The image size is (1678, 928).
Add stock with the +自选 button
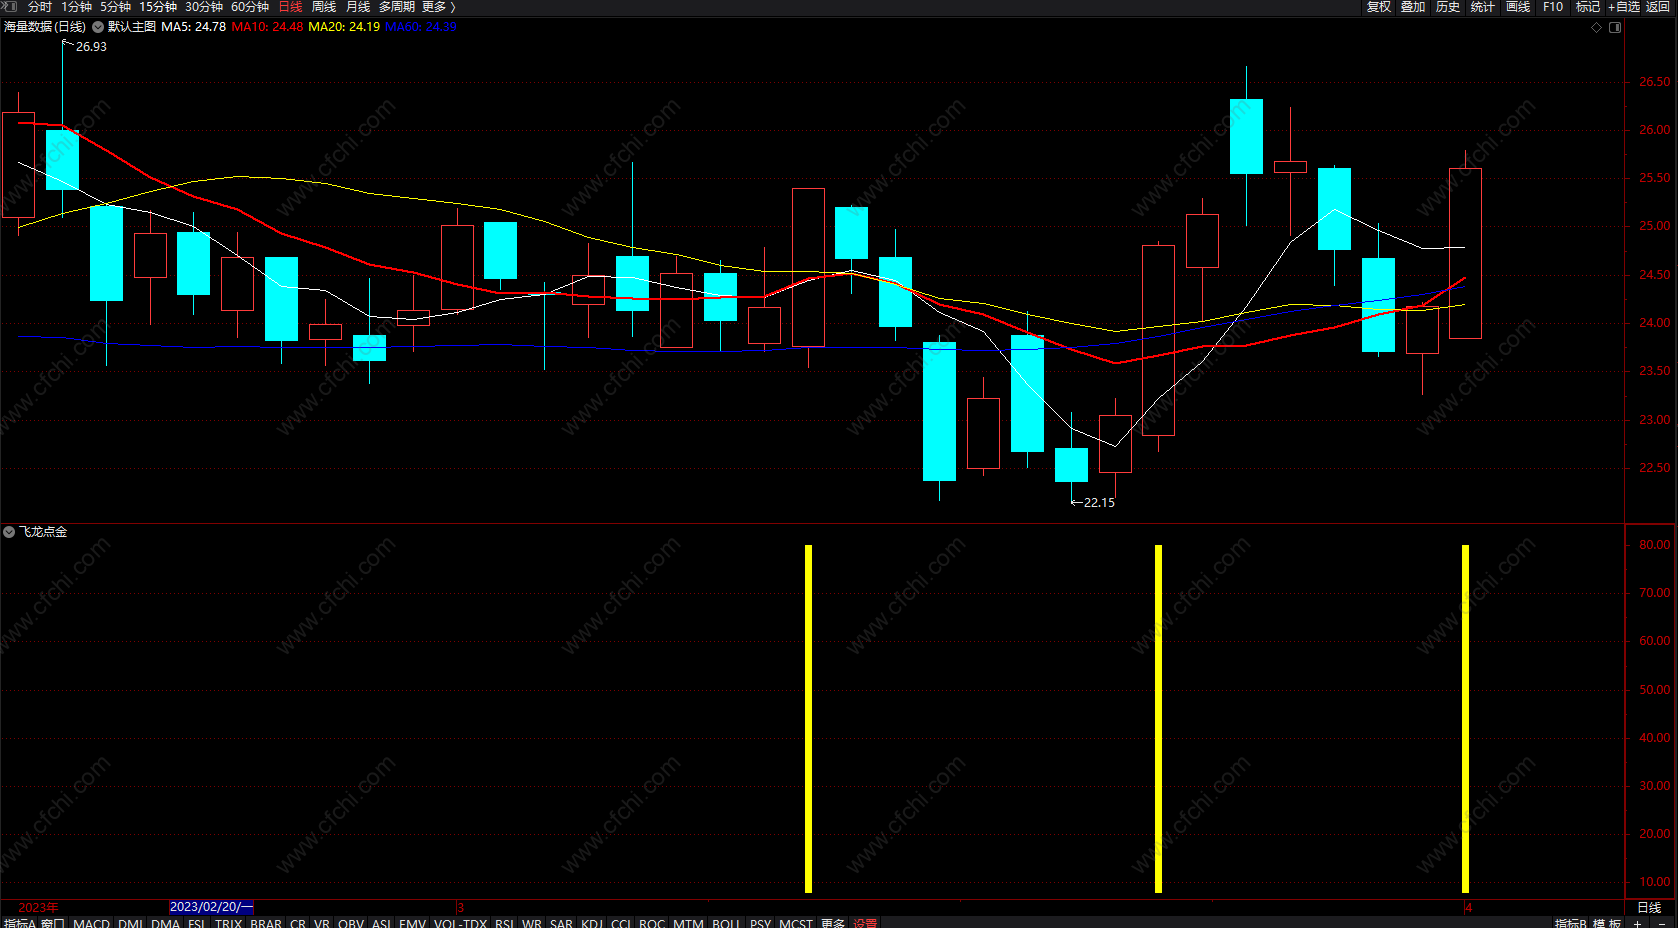1624,7
